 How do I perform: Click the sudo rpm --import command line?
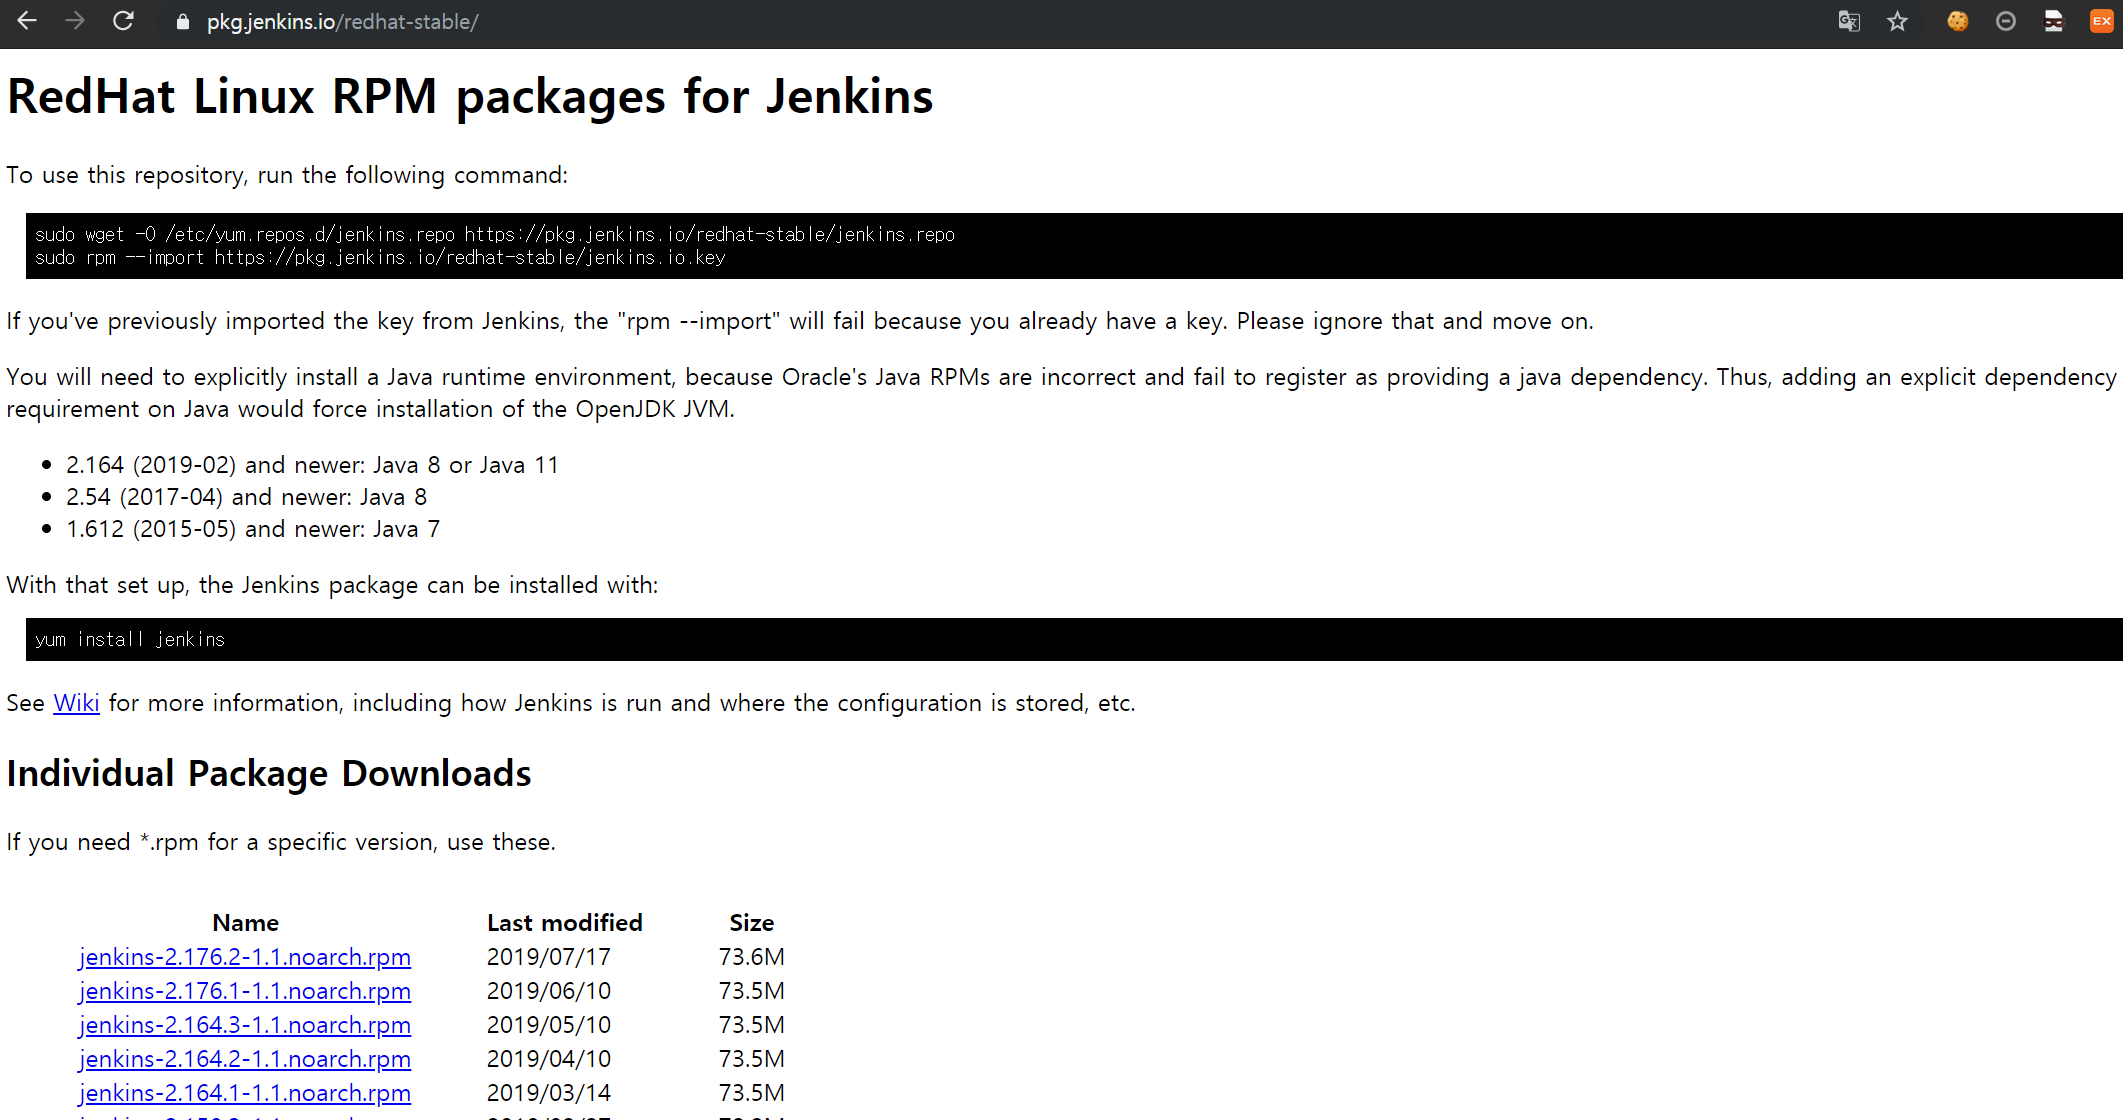(380, 258)
